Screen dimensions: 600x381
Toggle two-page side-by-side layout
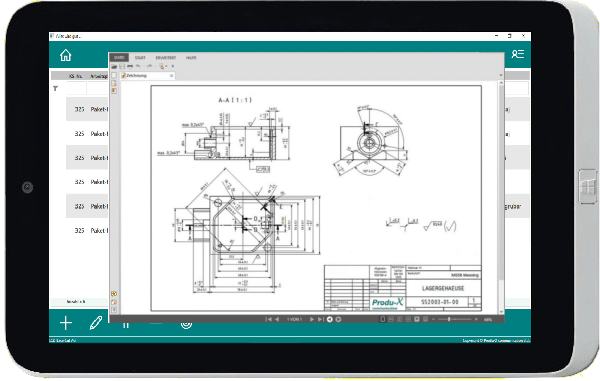click(399, 319)
